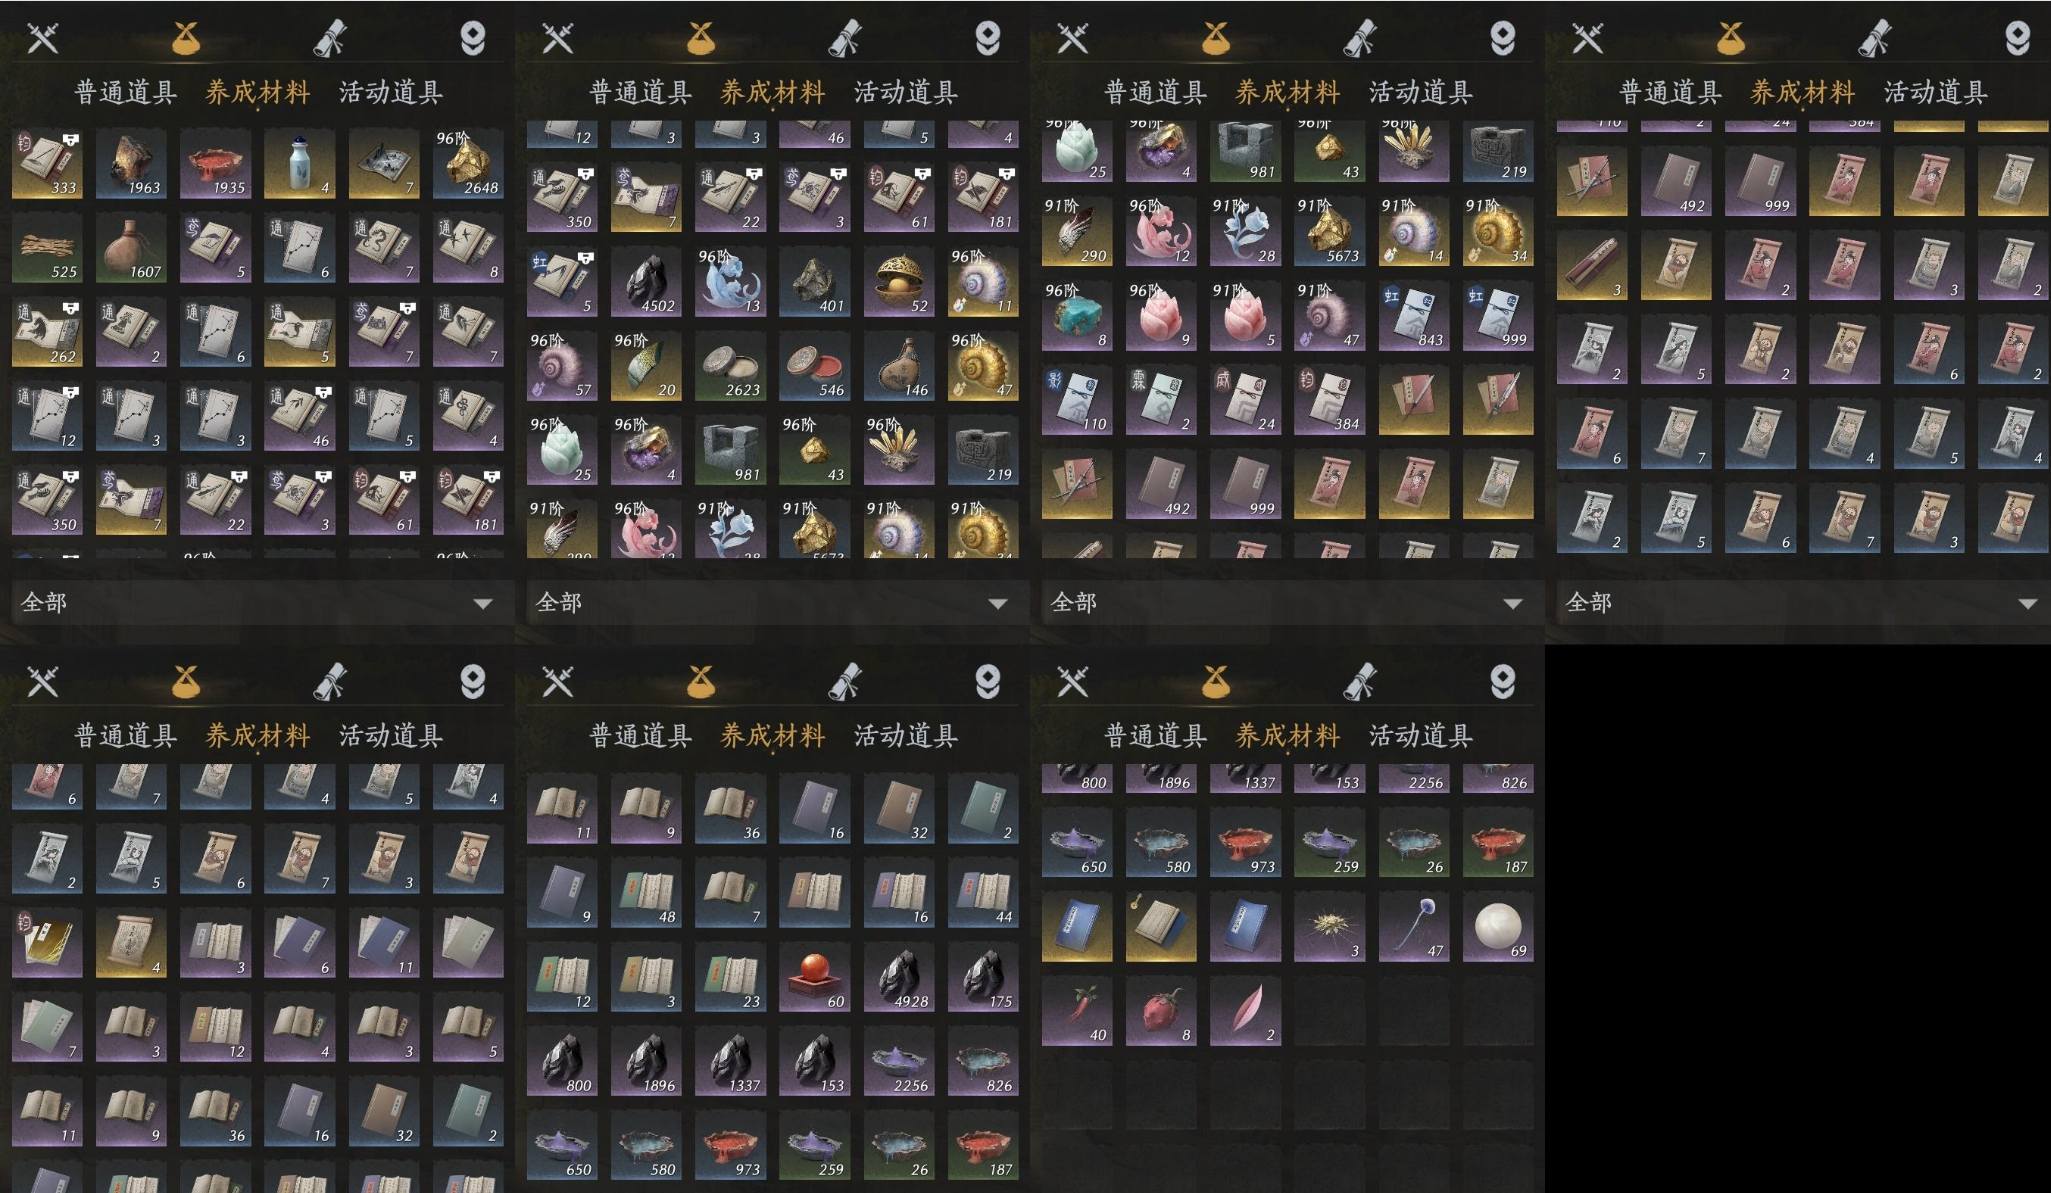The height and width of the screenshot is (1193, 2051).
Task: Switch to 普通道具 tab above the pearl grid
Action: [x=1155, y=736]
